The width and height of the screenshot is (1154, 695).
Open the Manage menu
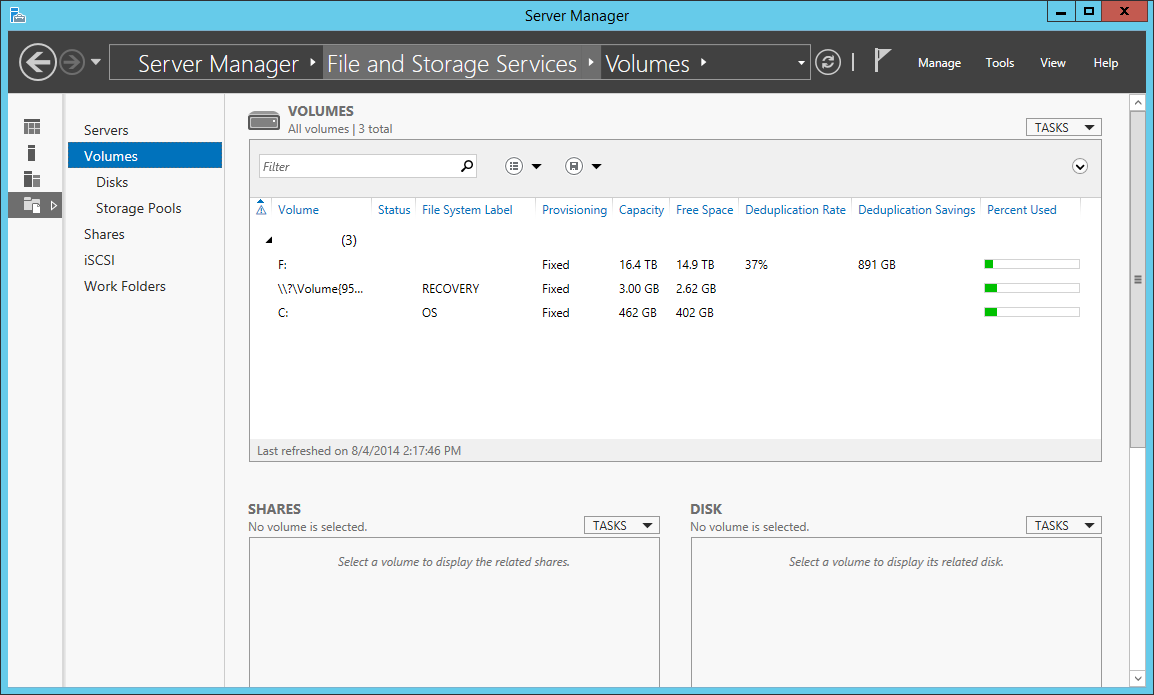click(939, 62)
